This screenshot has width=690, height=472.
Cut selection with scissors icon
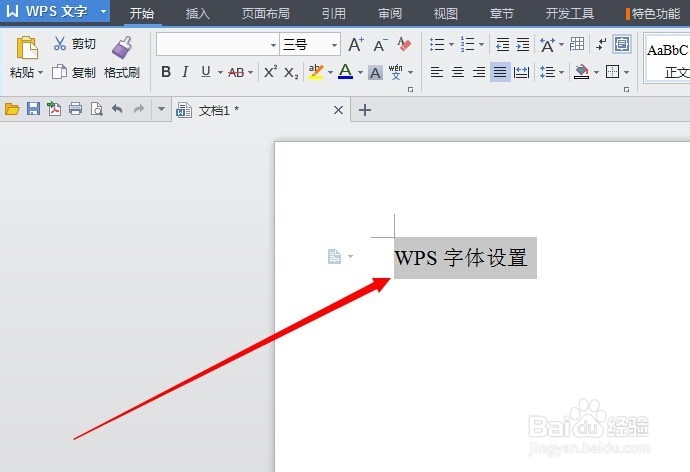[60, 44]
